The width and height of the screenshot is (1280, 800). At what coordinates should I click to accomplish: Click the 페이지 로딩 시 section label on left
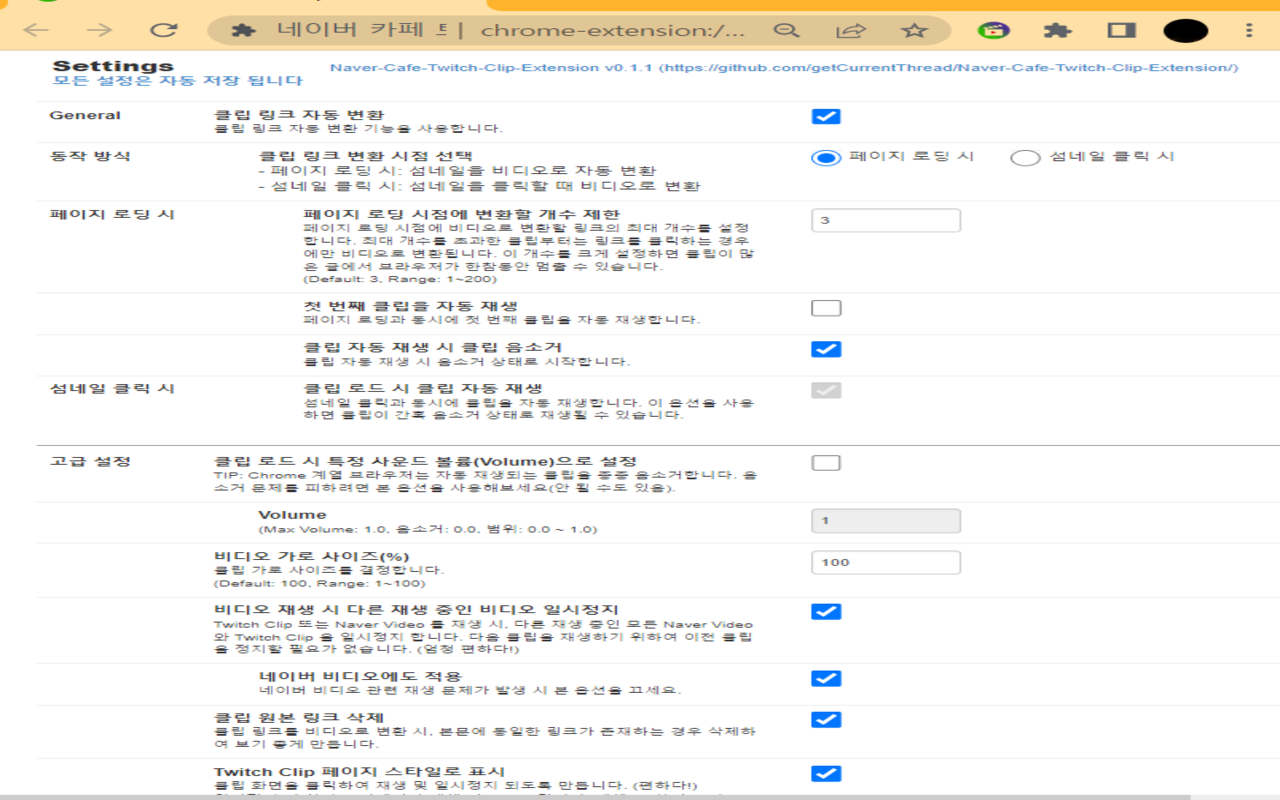[x=113, y=214]
